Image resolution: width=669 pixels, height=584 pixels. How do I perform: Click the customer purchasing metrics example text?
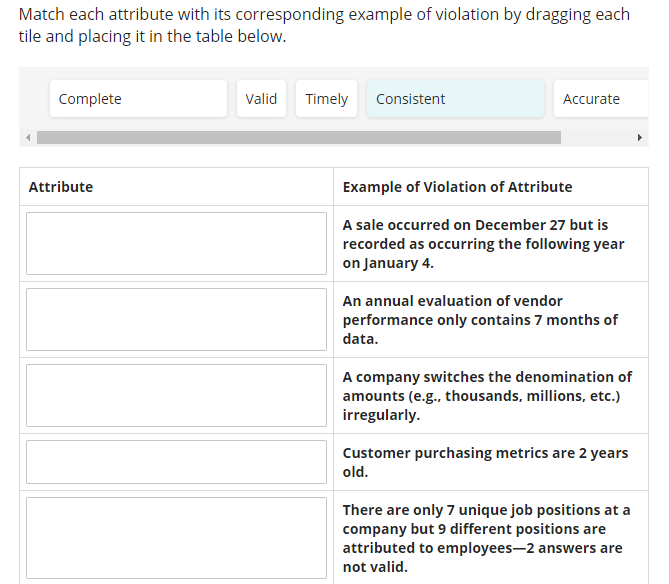(x=485, y=462)
